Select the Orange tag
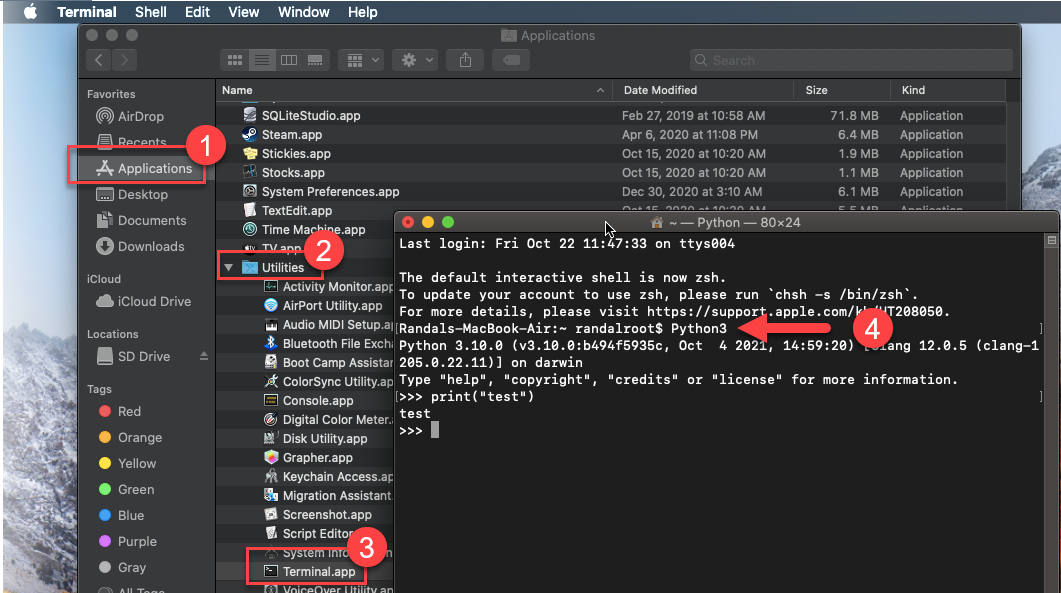 coord(131,437)
